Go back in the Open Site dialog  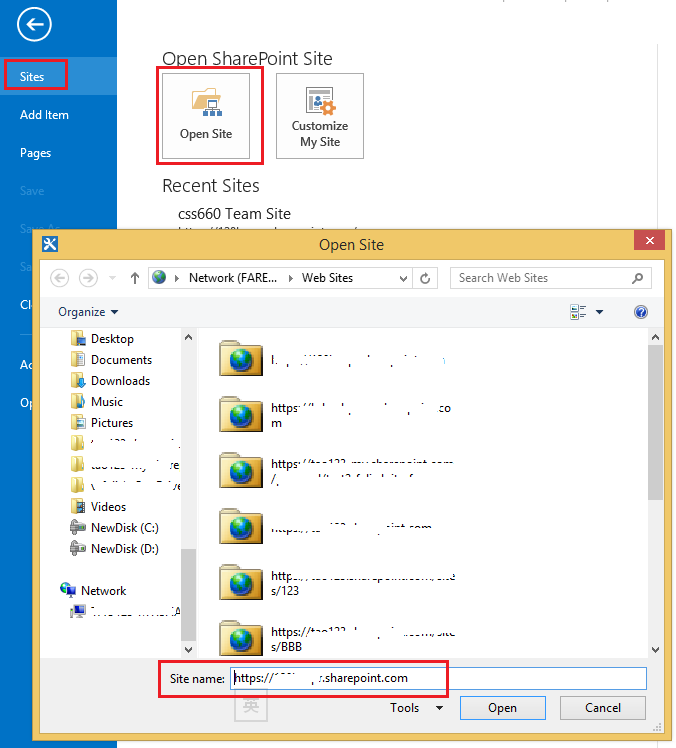point(60,278)
